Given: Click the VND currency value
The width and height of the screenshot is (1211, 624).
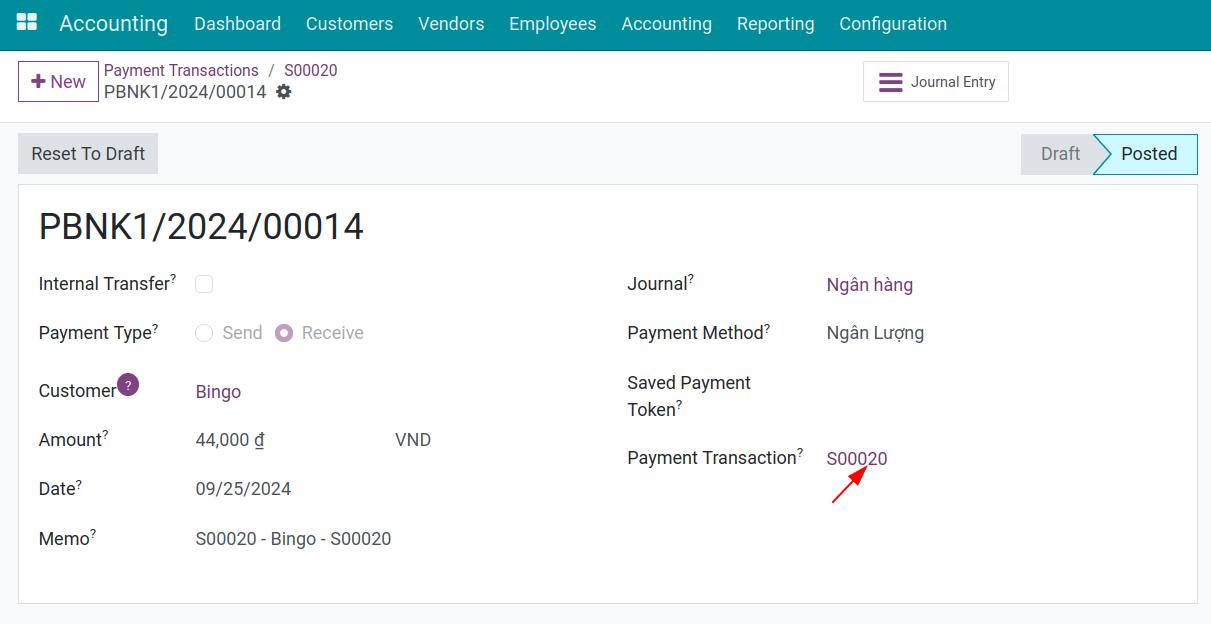Looking at the screenshot, I should coord(413,440).
